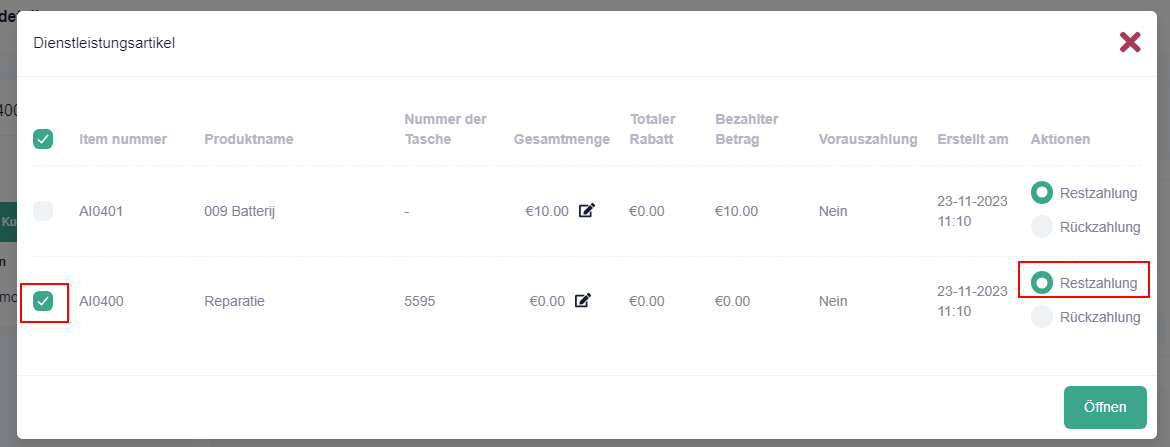Edit total amount for AI0401 Batterij

[586, 211]
